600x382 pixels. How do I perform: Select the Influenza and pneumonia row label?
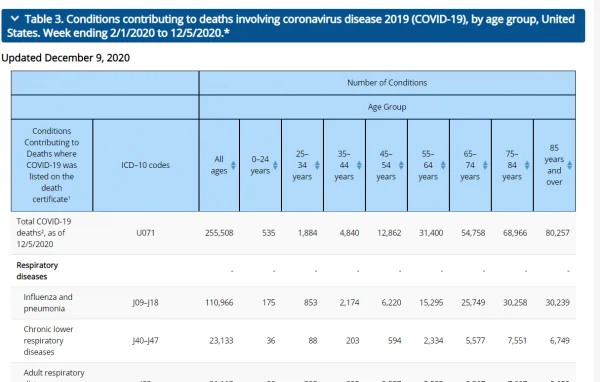coord(48,302)
